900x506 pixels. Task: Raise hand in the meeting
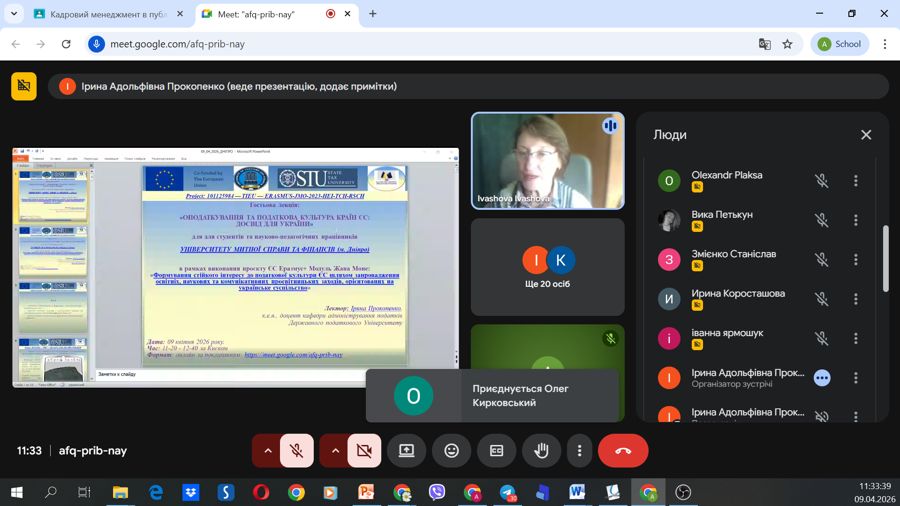541,451
